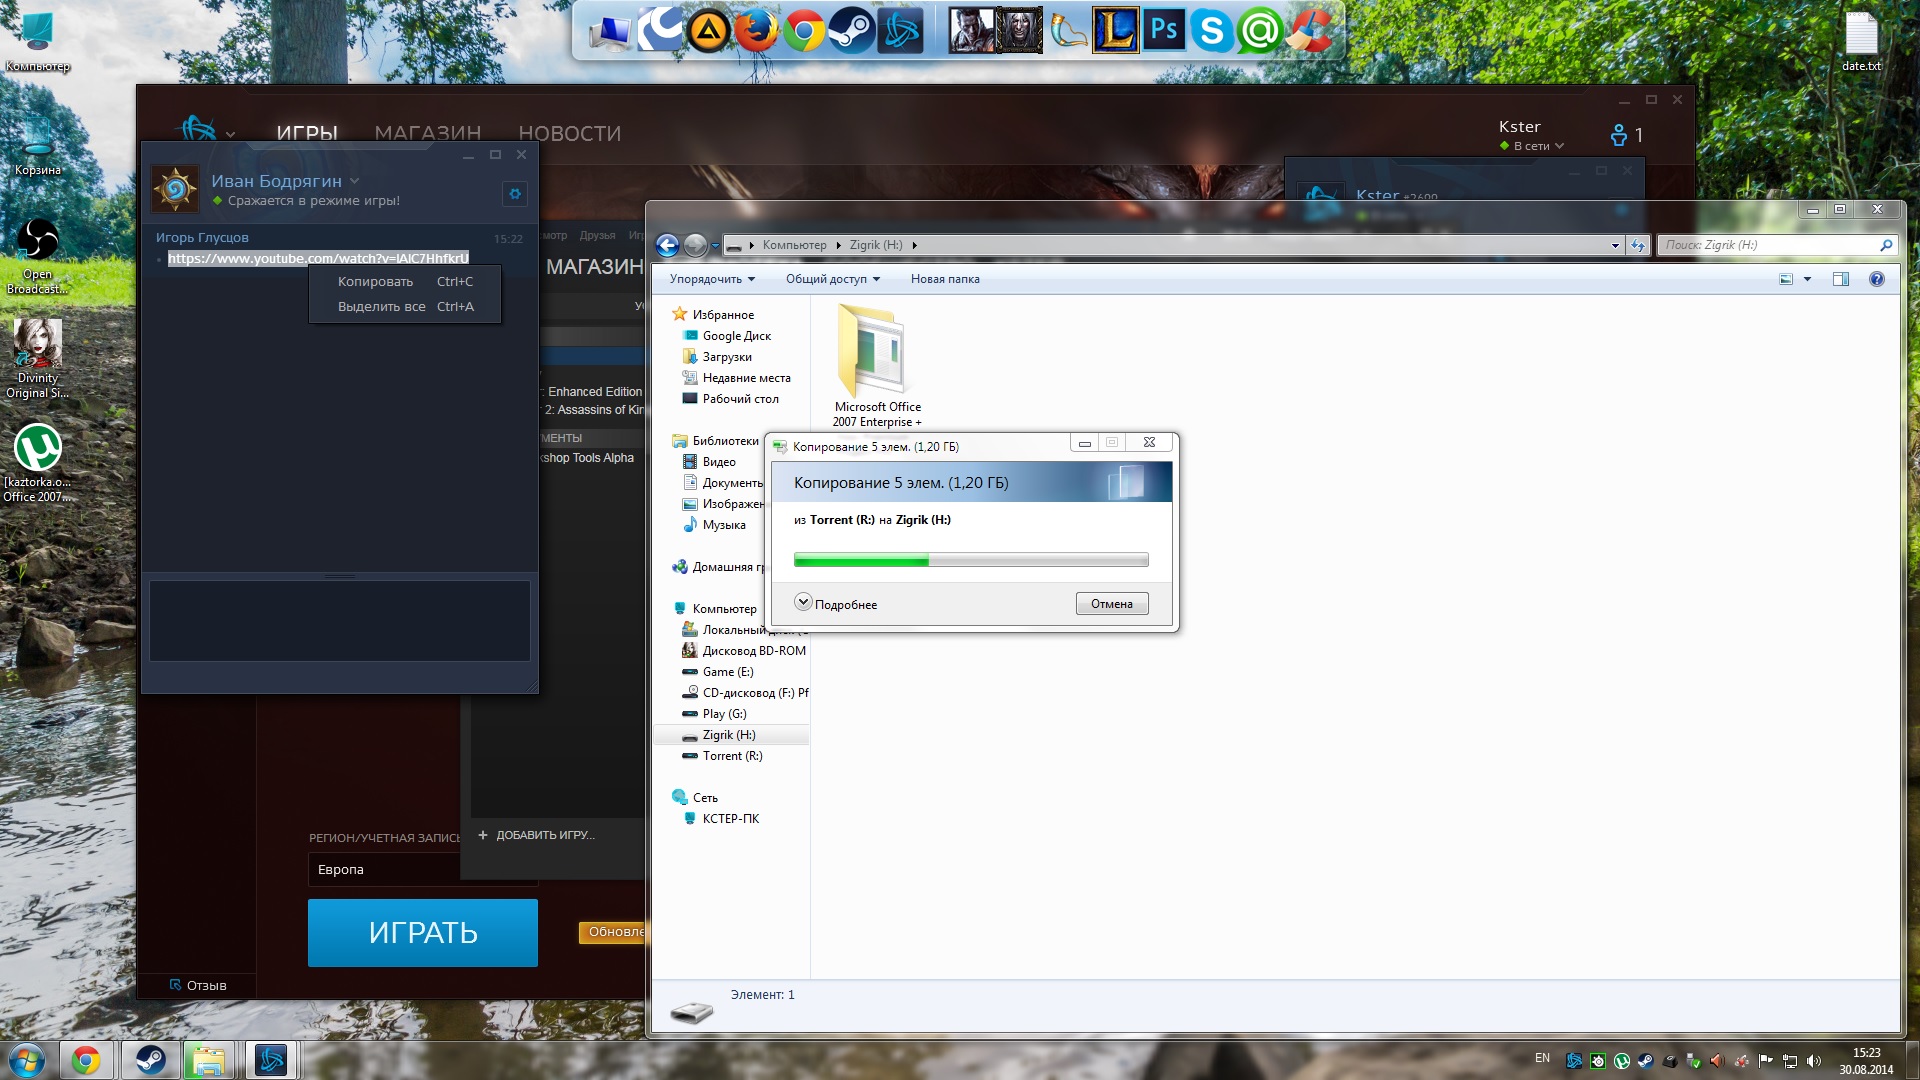The height and width of the screenshot is (1080, 1920).
Task: Open the friends icon next to Kster
Action: 1619,135
